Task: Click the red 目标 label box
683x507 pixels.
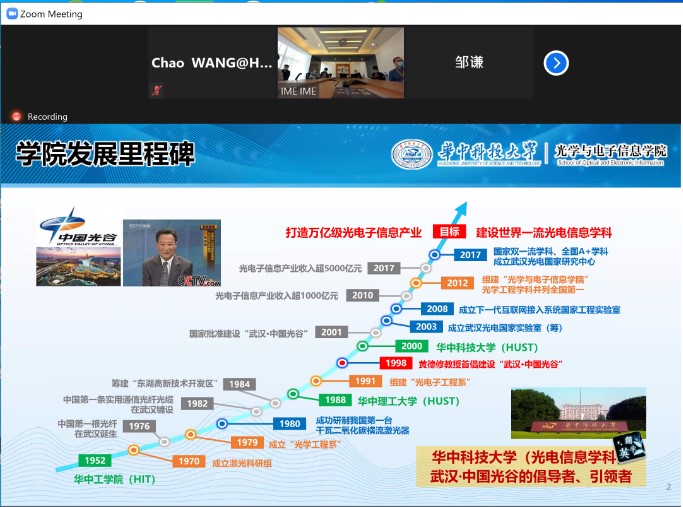Action: (449, 231)
